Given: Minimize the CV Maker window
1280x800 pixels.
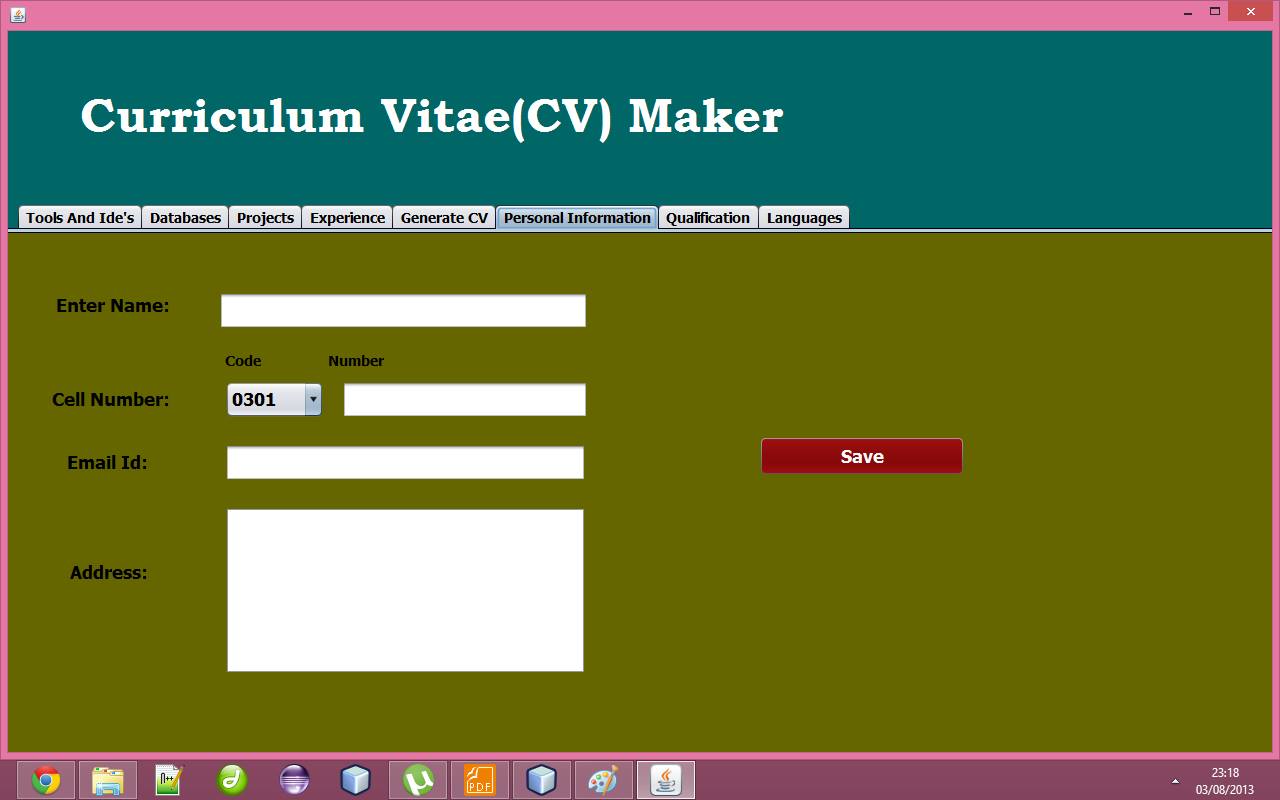Looking at the screenshot, I should [1187, 12].
